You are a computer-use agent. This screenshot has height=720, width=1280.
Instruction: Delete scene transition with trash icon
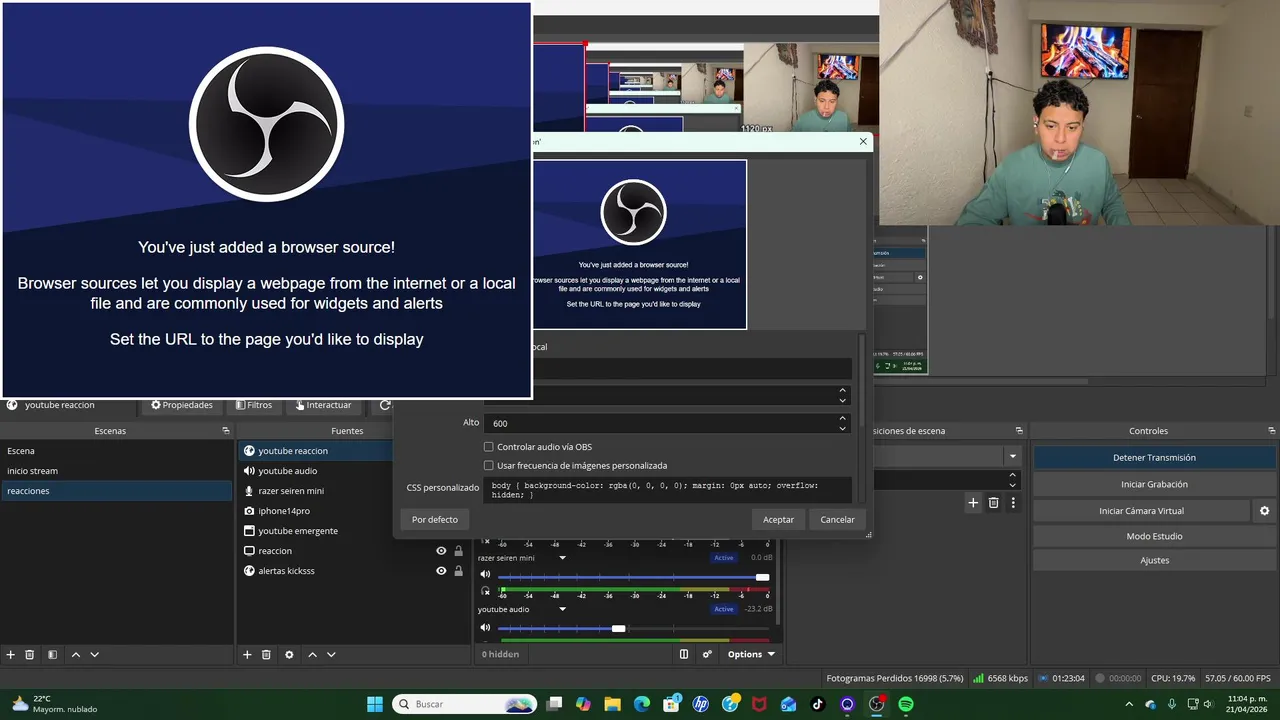coord(993,503)
